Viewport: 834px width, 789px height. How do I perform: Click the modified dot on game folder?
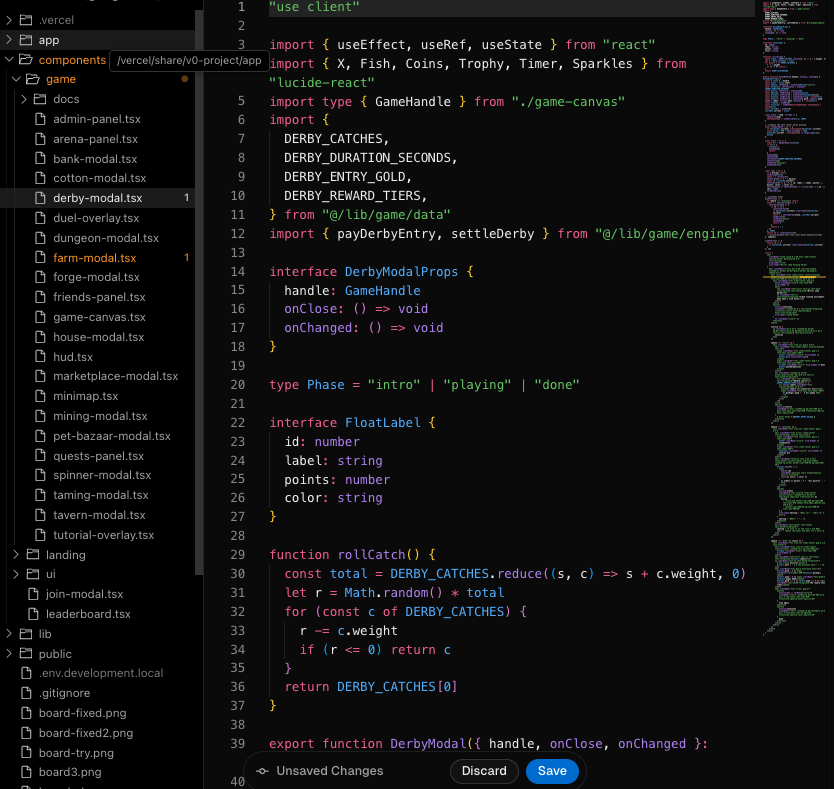(185, 79)
